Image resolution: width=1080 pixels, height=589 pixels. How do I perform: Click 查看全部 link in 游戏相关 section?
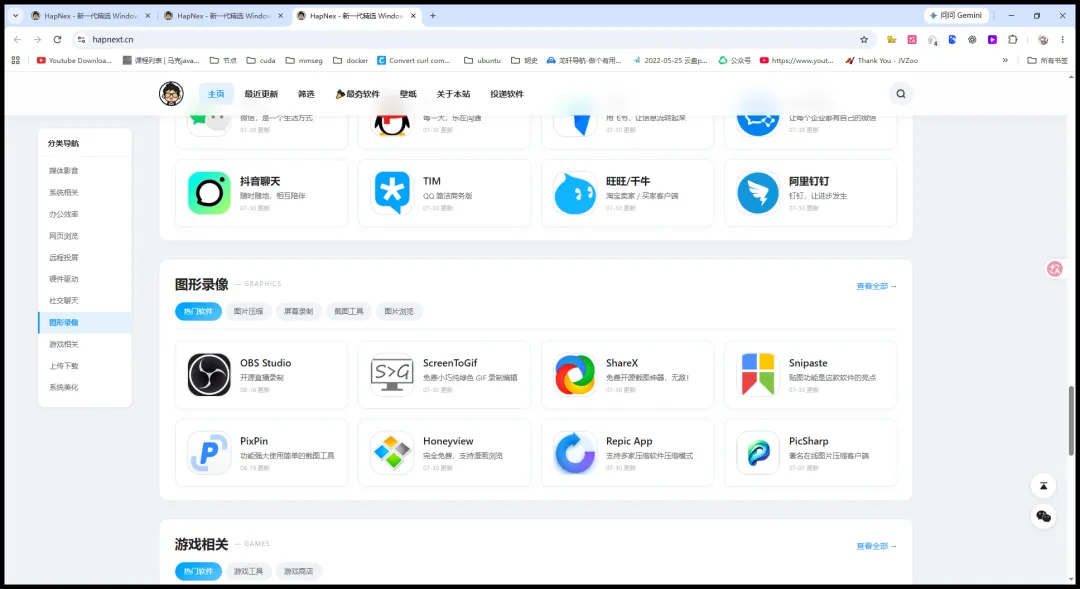(x=876, y=546)
